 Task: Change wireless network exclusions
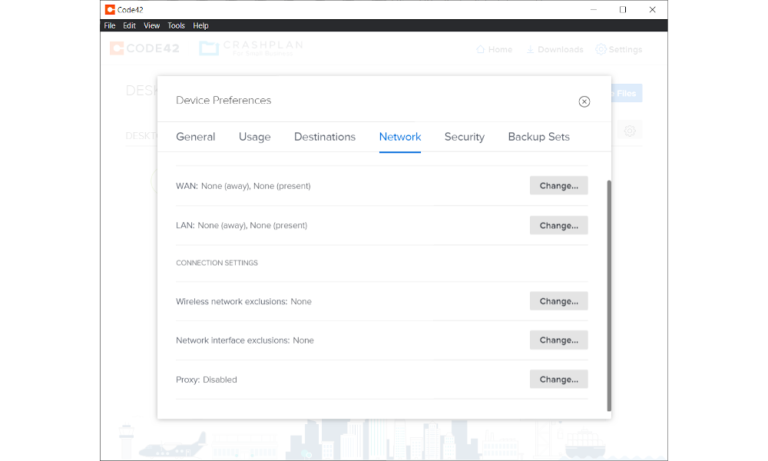(x=559, y=301)
